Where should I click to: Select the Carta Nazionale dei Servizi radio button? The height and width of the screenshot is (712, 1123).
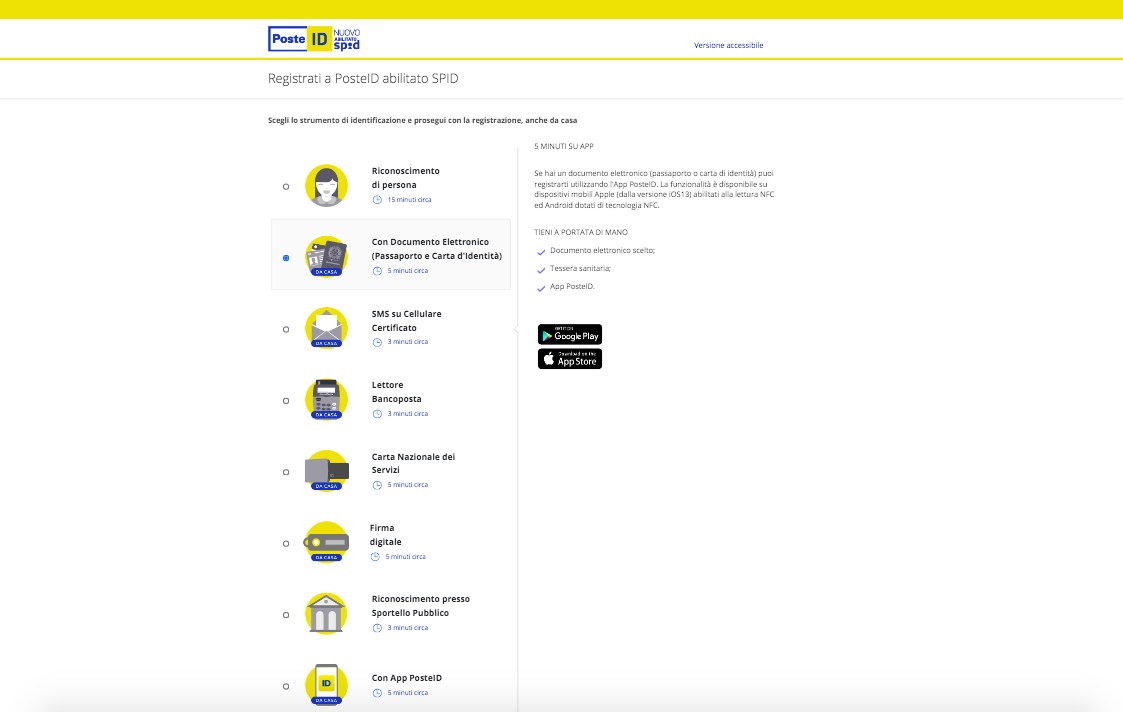(x=286, y=472)
